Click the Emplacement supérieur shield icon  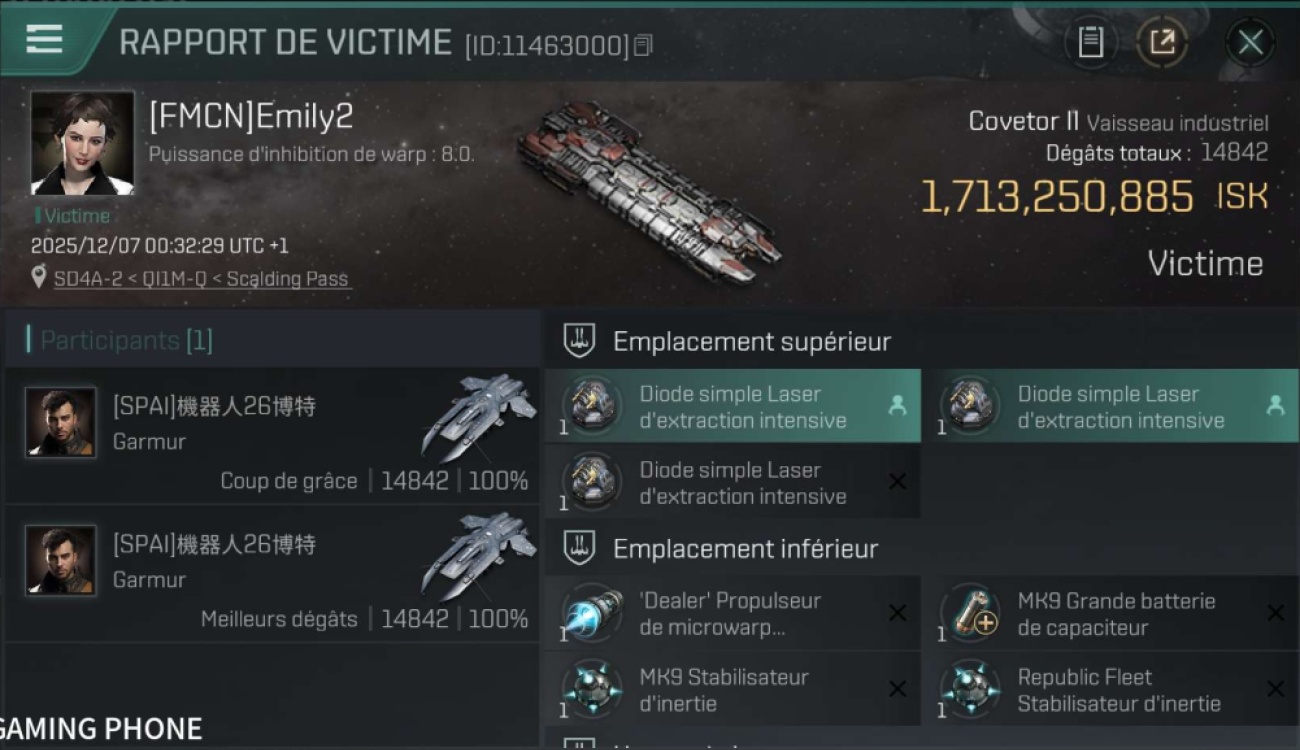coord(580,340)
